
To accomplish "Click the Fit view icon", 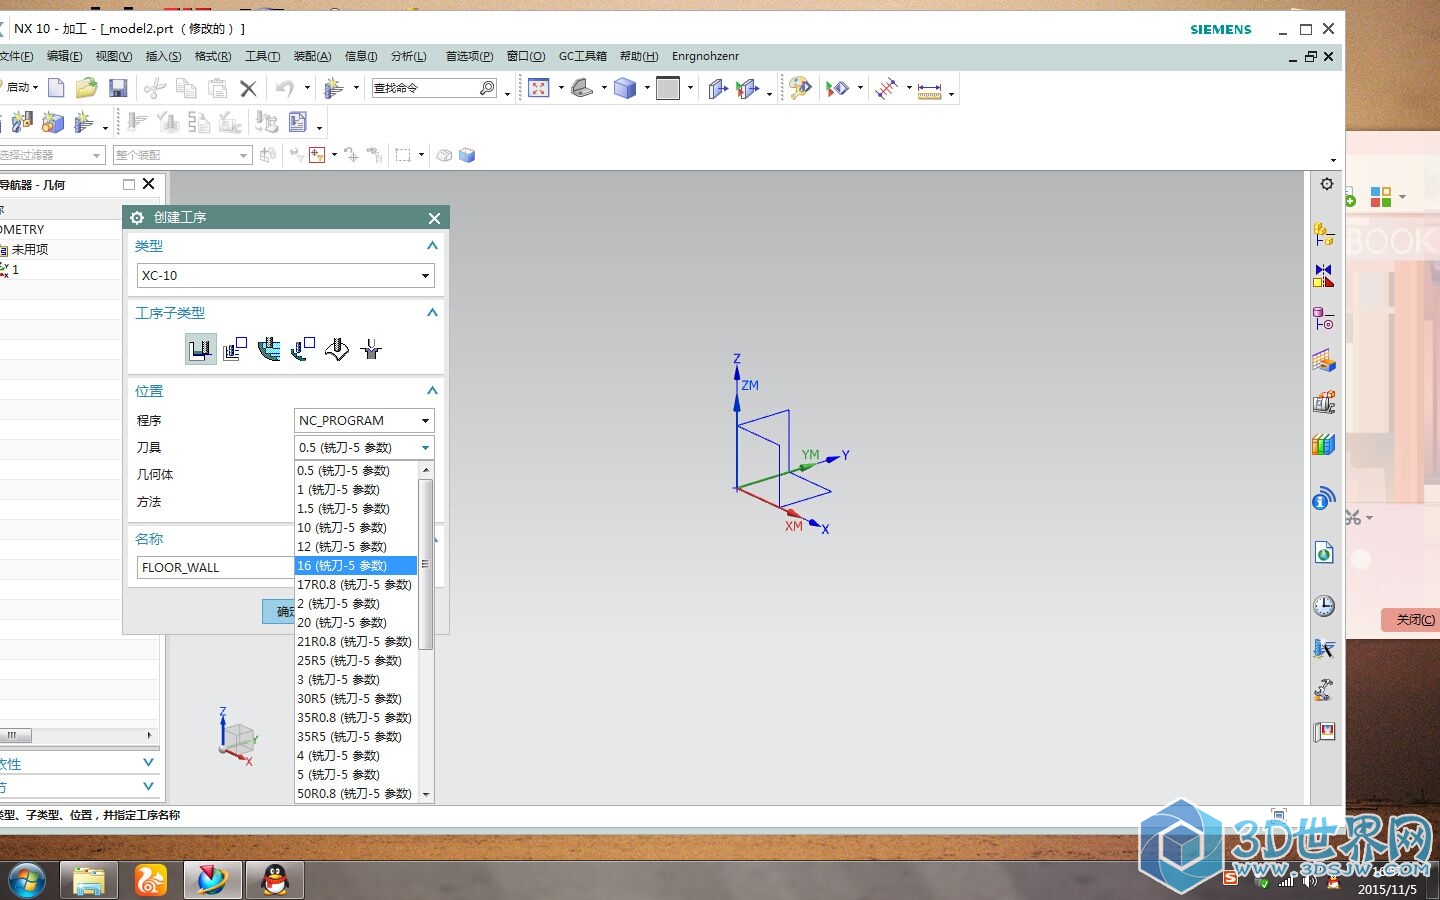I will [539, 88].
